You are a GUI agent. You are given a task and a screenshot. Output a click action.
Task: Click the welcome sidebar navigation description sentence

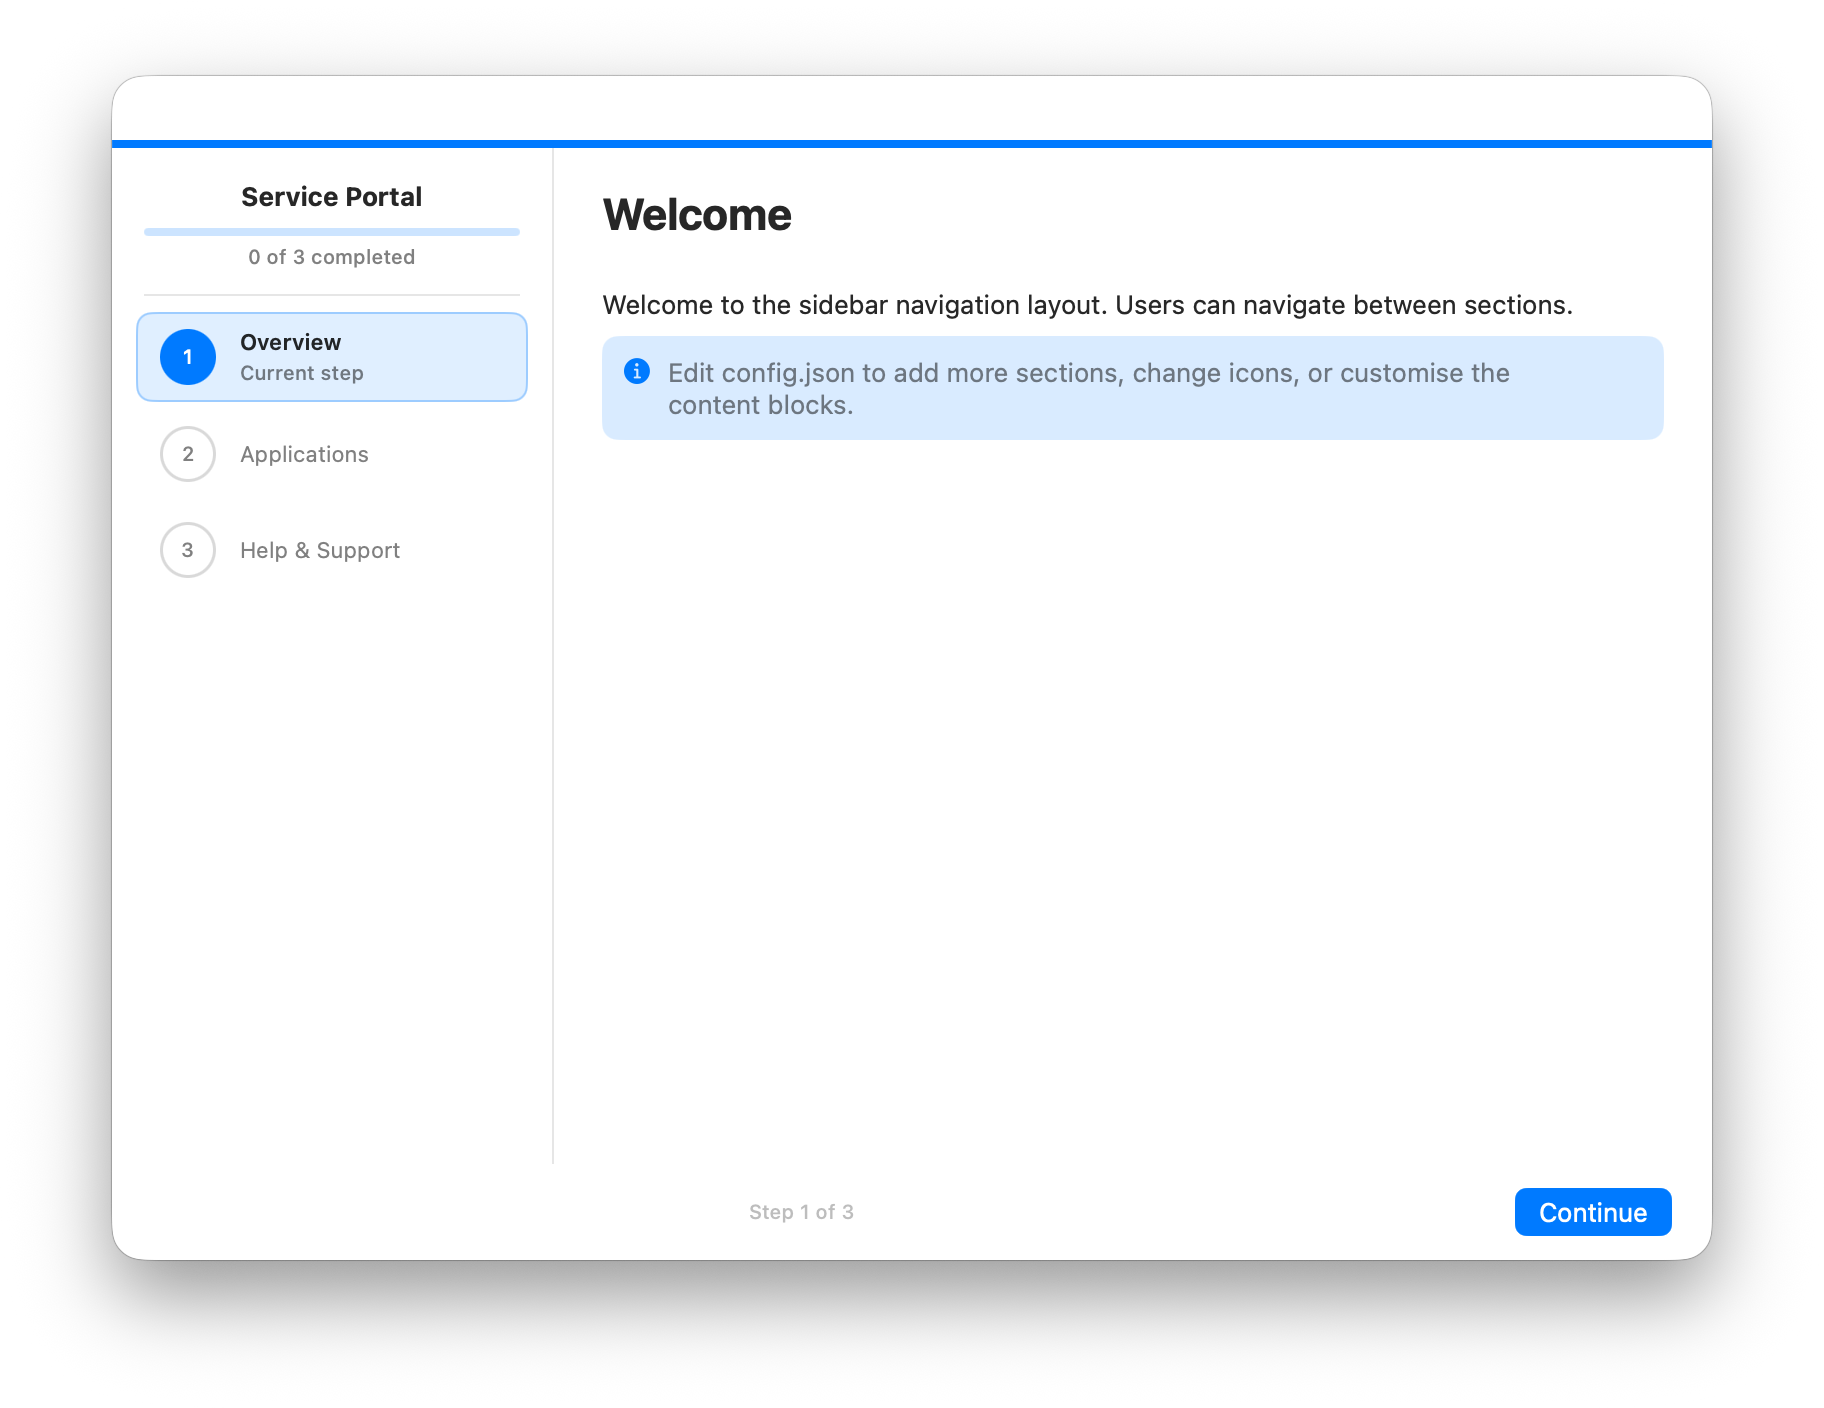[x=1087, y=305]
